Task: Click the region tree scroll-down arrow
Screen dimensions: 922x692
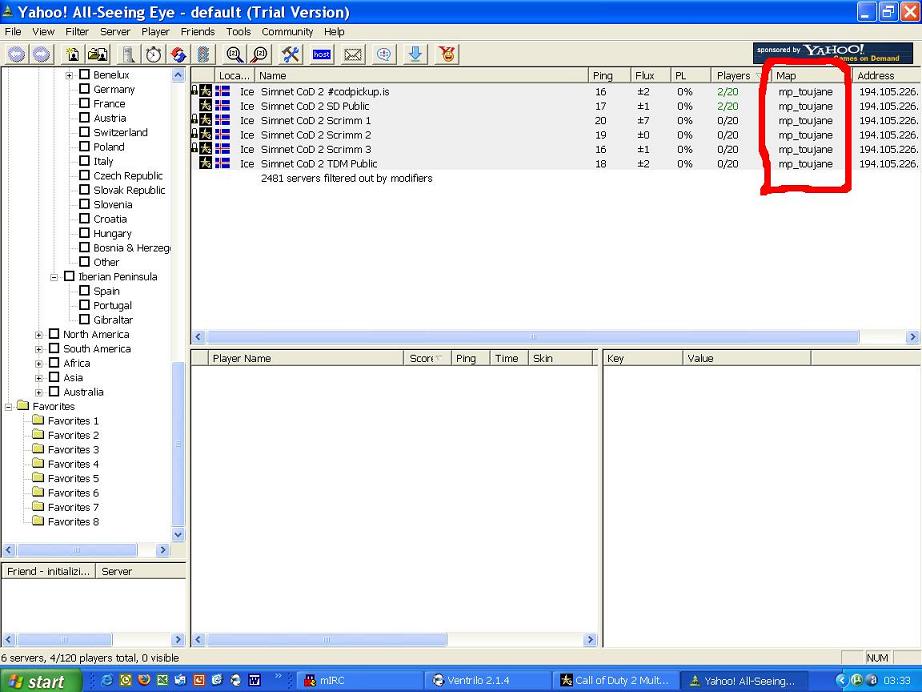Action: pyautogui.click(x=178, y=535)
